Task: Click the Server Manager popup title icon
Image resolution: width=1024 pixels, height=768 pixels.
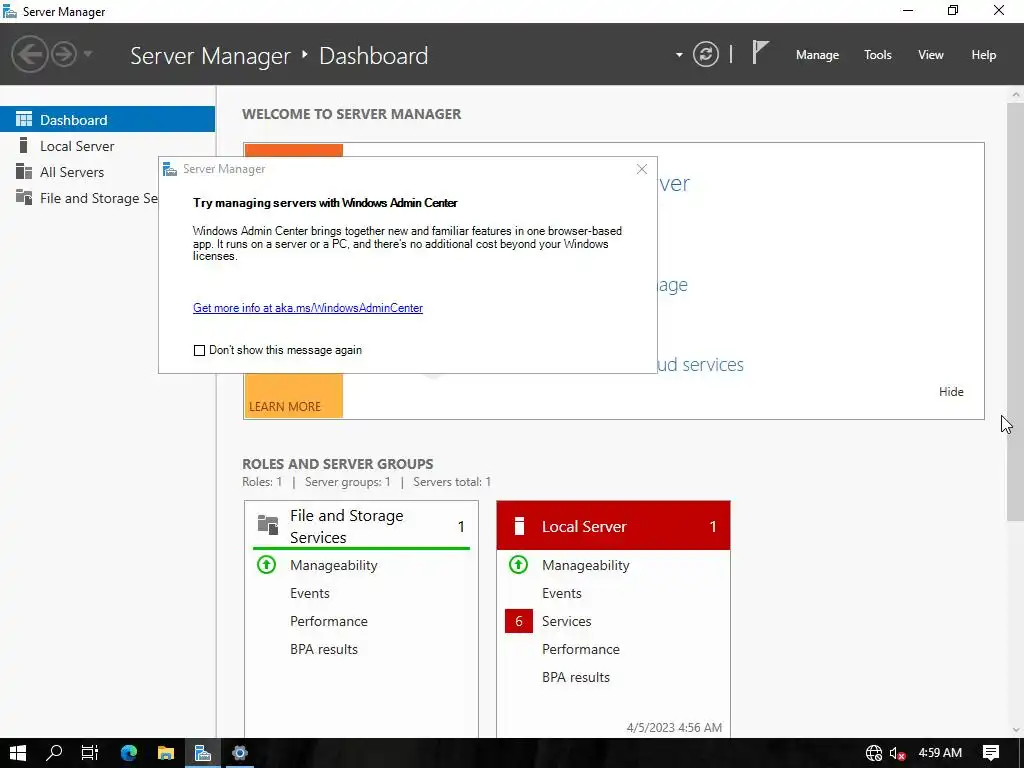Action: click(x=170, y=169)
